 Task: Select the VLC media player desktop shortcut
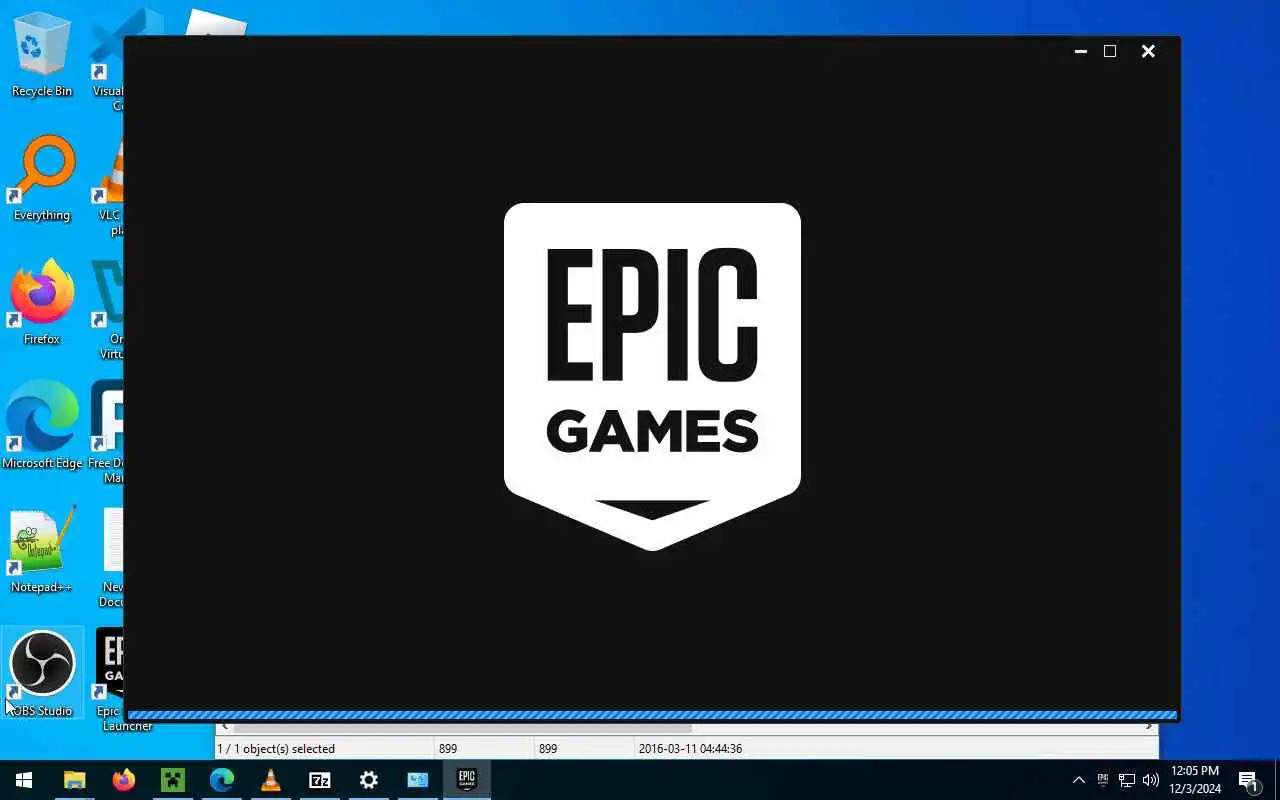tap(110, 188)
